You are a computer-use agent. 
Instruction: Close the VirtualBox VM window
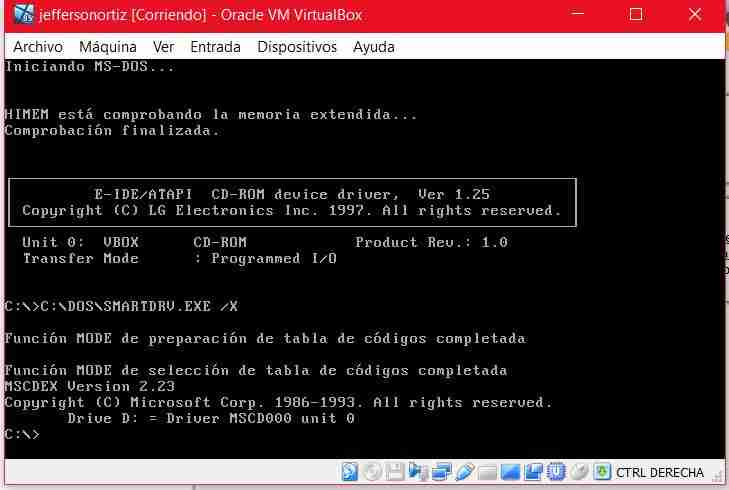(695, 14)
